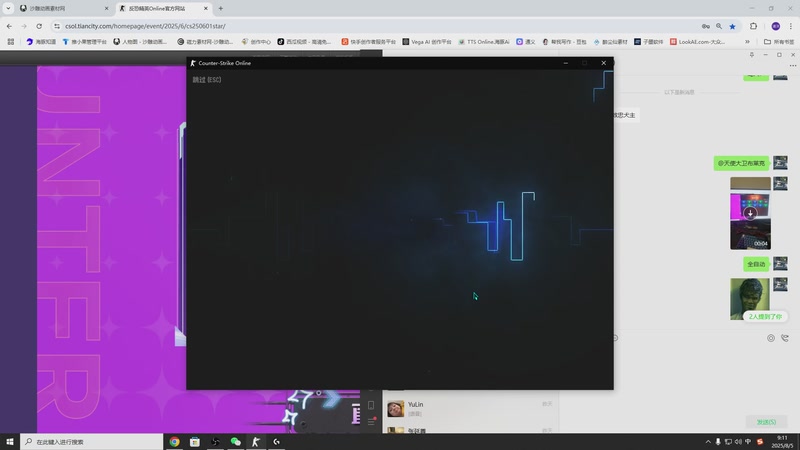Viewport: 800px width, 450px height.
Task: Bookmark this page with the star icon
Action: click(x=732, y=26)
